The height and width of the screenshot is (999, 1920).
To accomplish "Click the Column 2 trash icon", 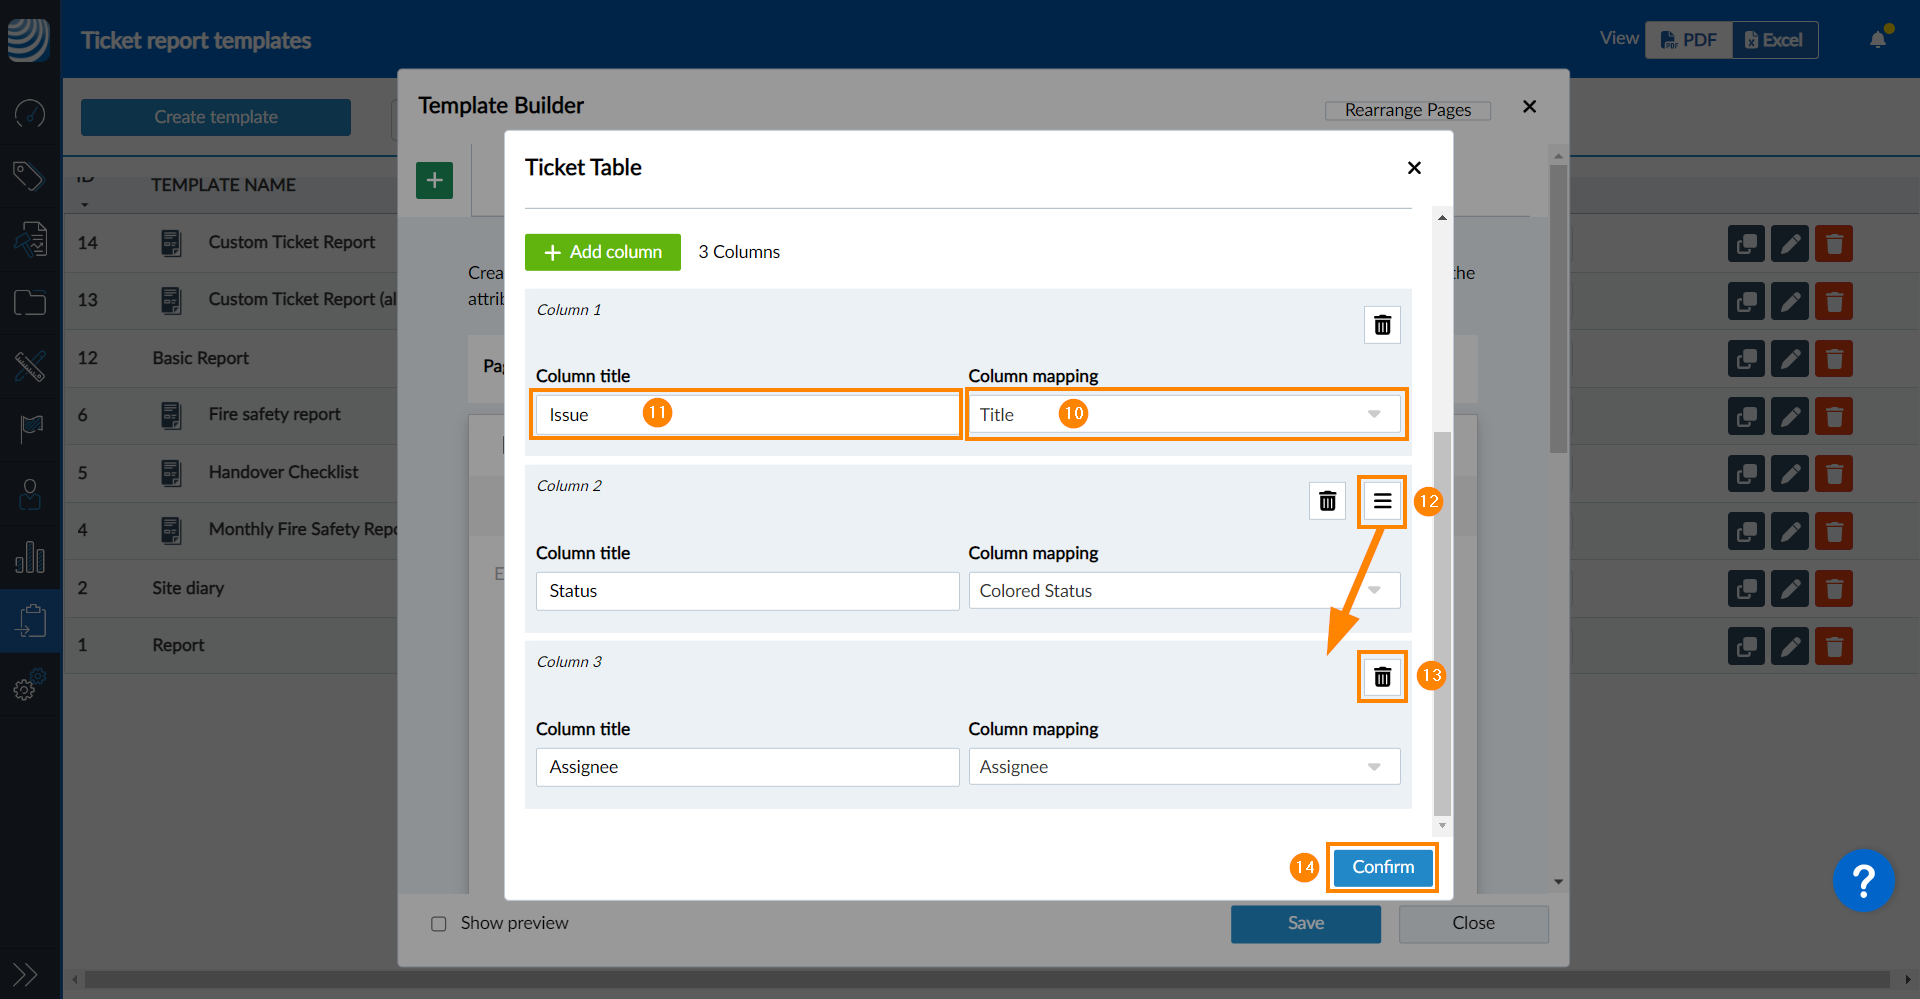I will (x=1327, y=501).
